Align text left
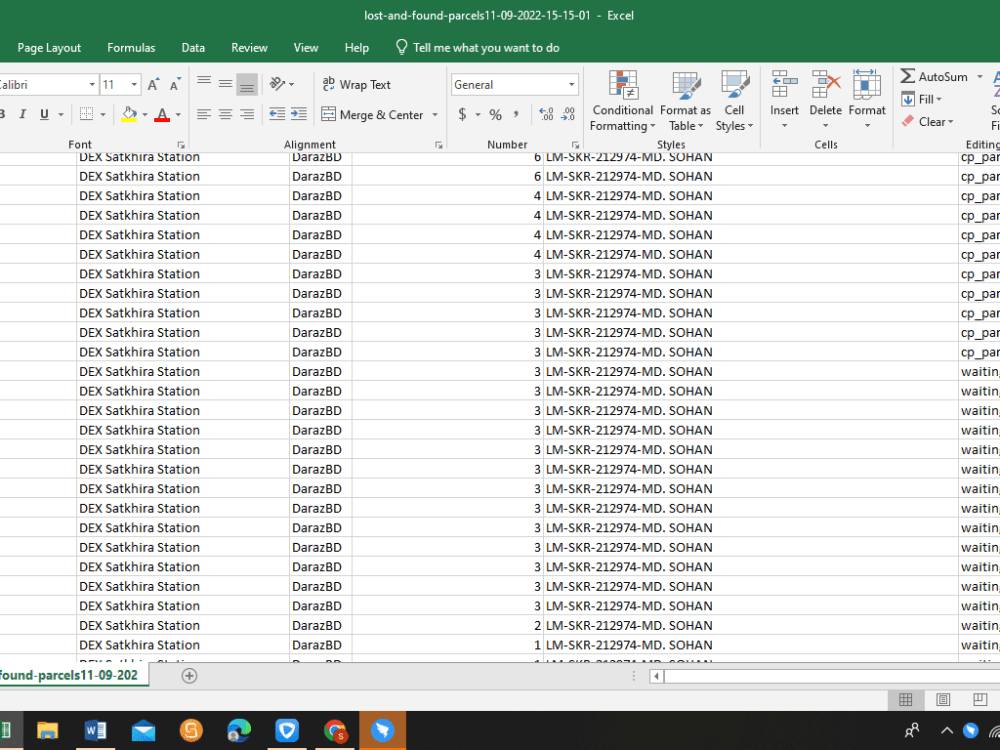This screenshot has width=1000, height=750. tap(204, 114)
